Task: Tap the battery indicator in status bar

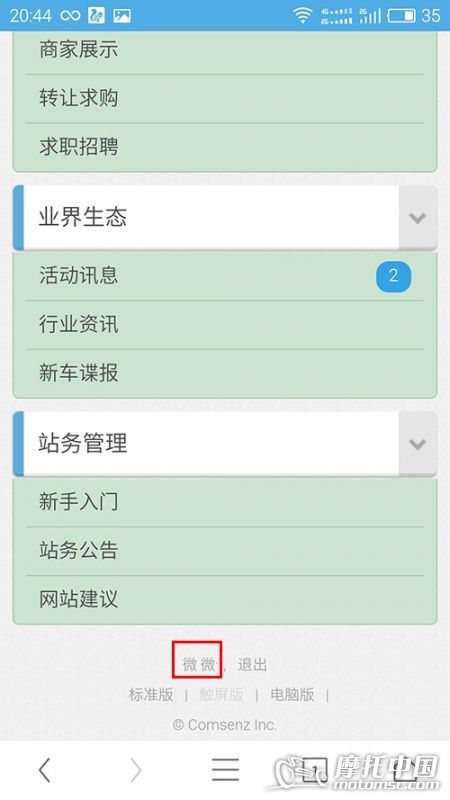Action: [402, 15]
